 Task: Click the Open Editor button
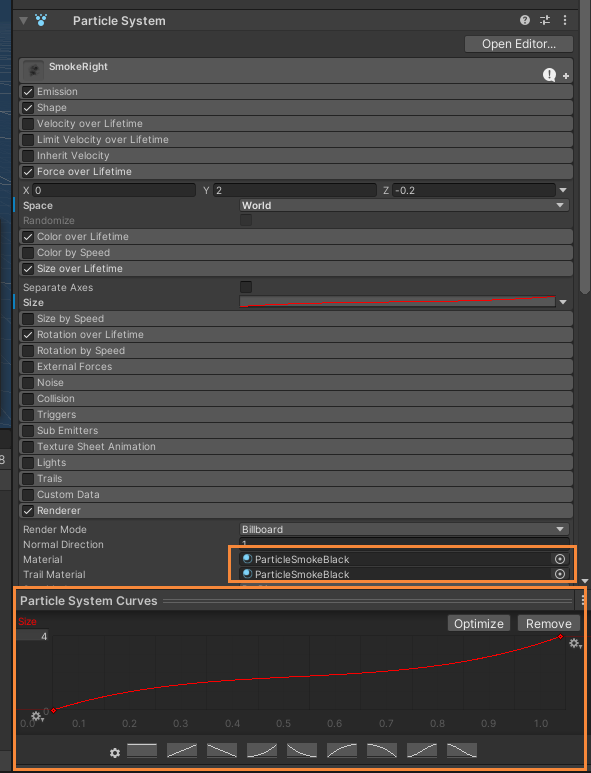(519, 44)
